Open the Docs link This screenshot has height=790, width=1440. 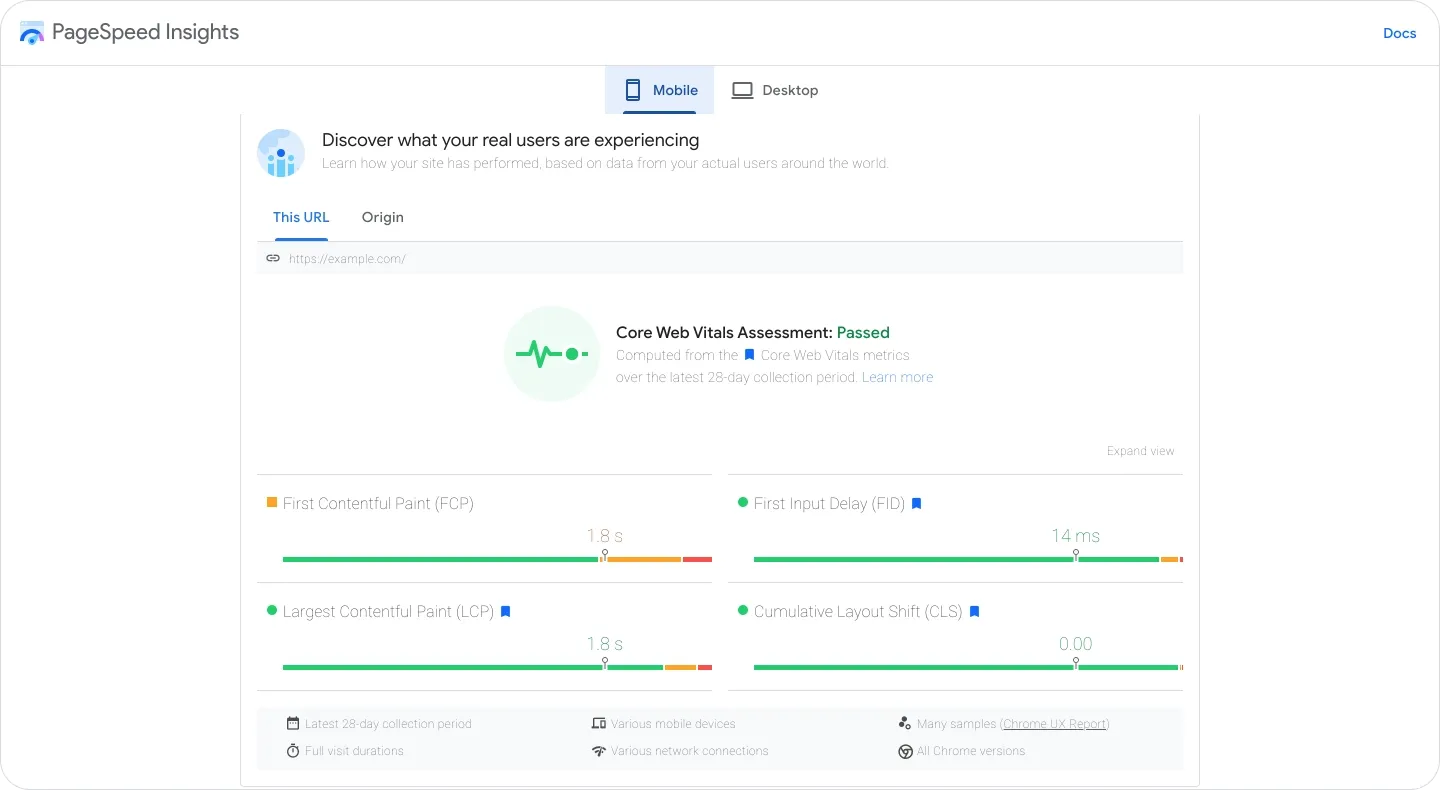[x=1399, y=33]
